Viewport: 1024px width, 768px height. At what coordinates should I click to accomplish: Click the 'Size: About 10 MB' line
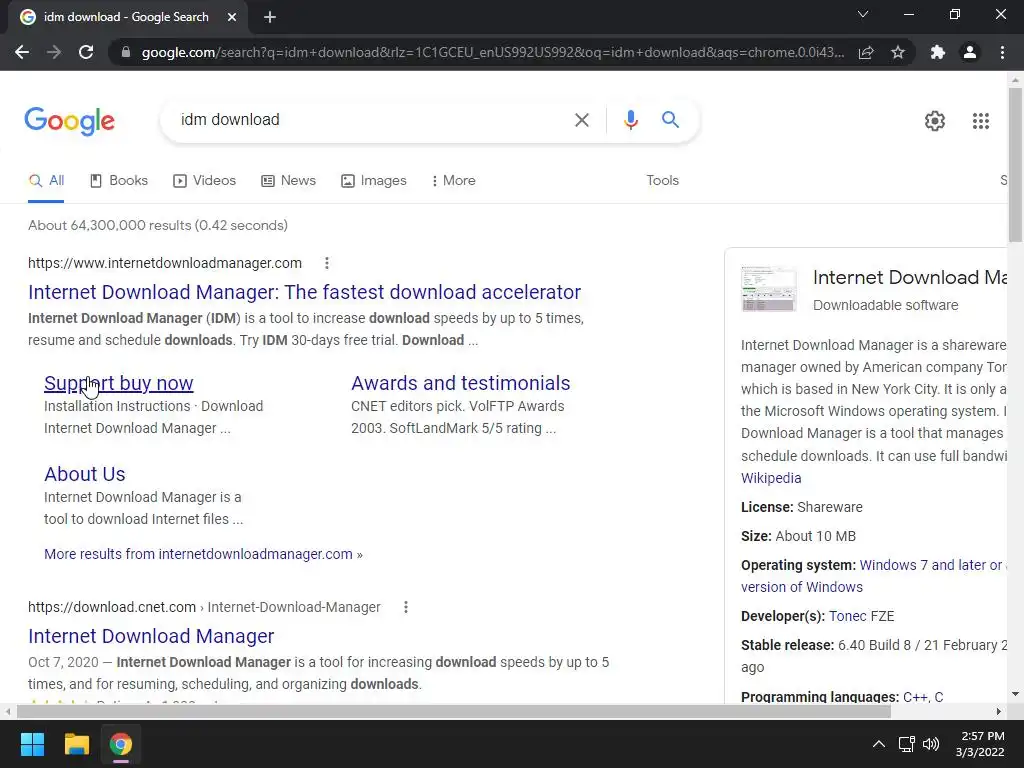798,536
